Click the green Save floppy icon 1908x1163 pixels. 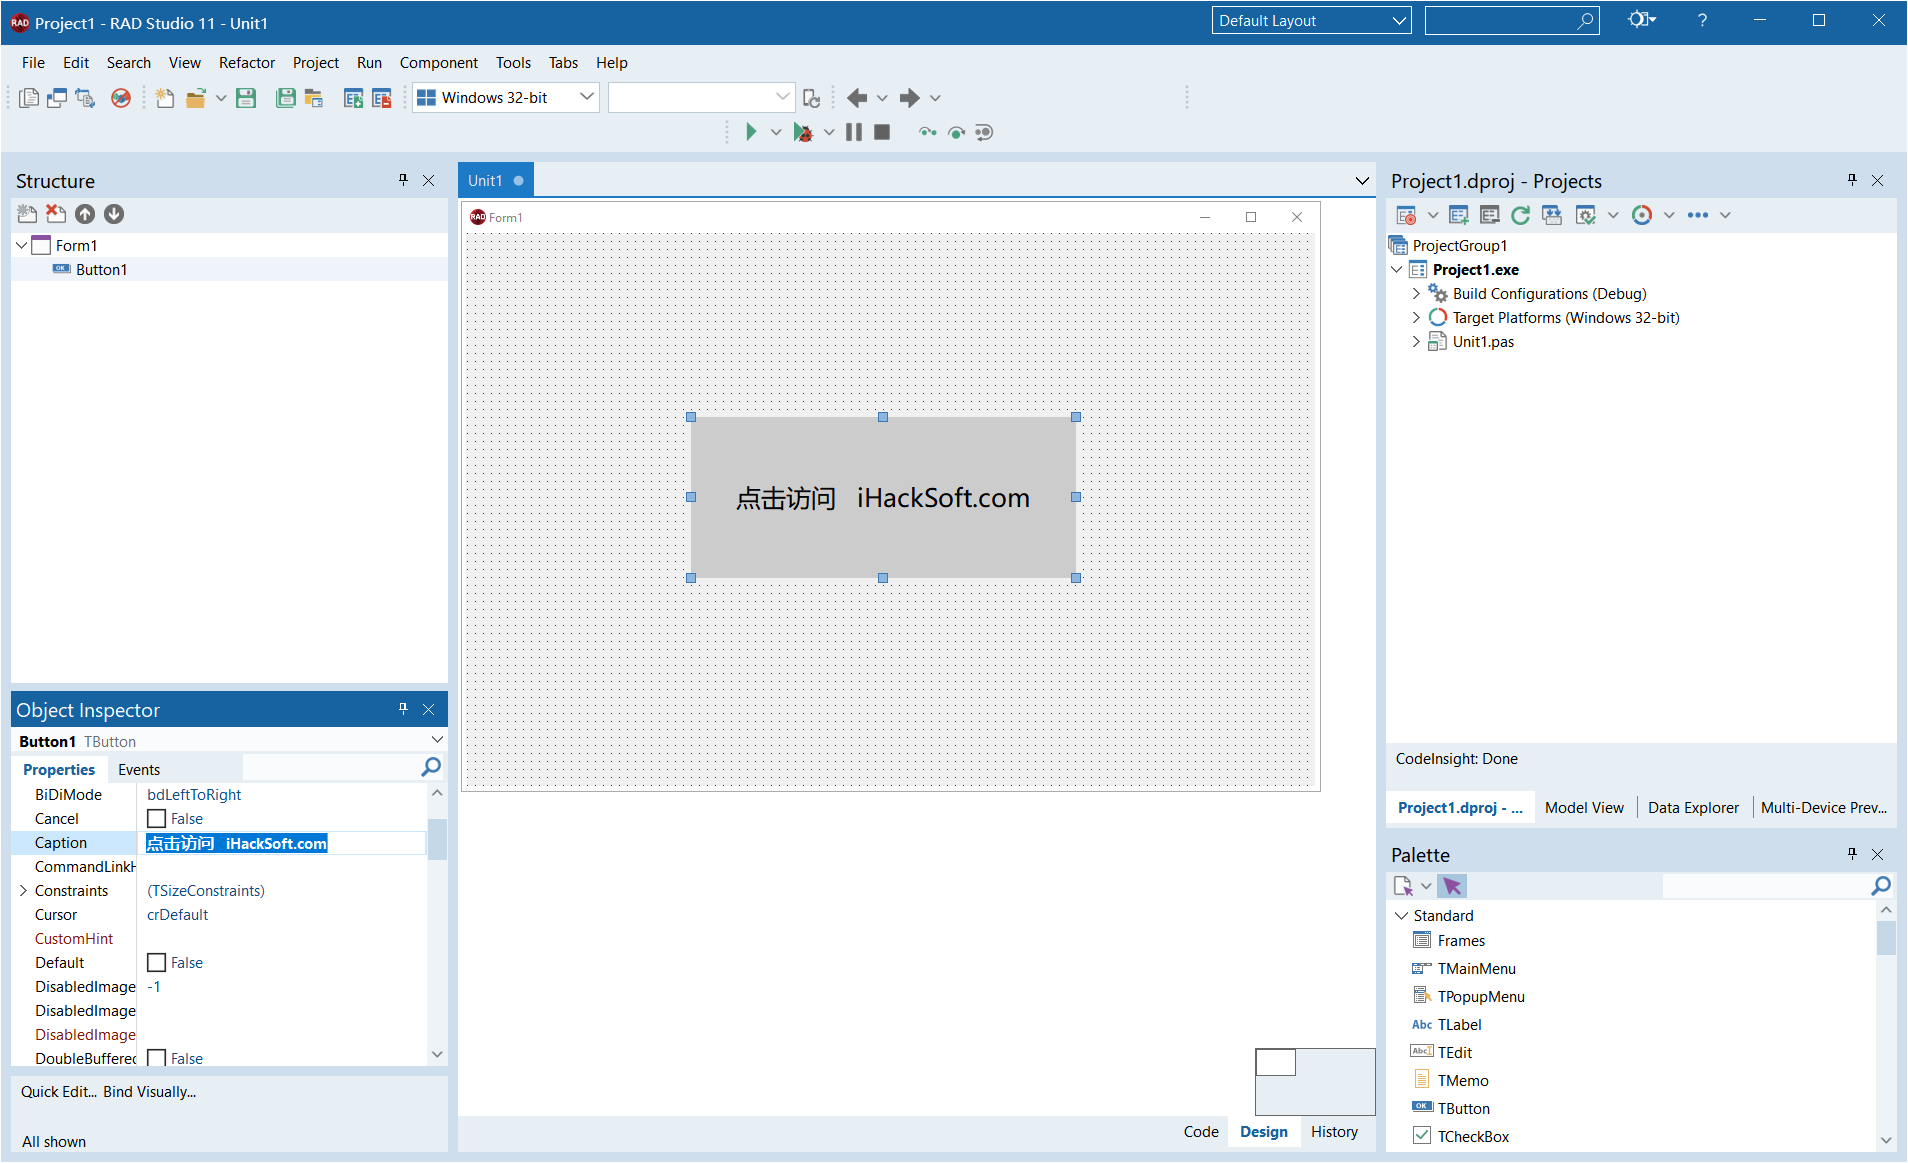click(246, 98)
